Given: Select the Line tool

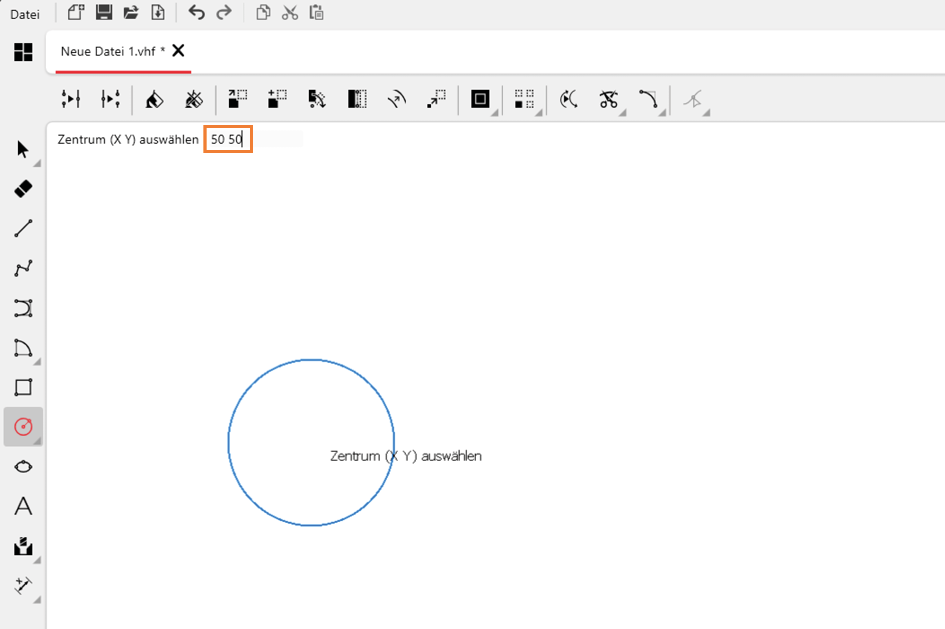Looking at the screenshot, I should point(23,229).
